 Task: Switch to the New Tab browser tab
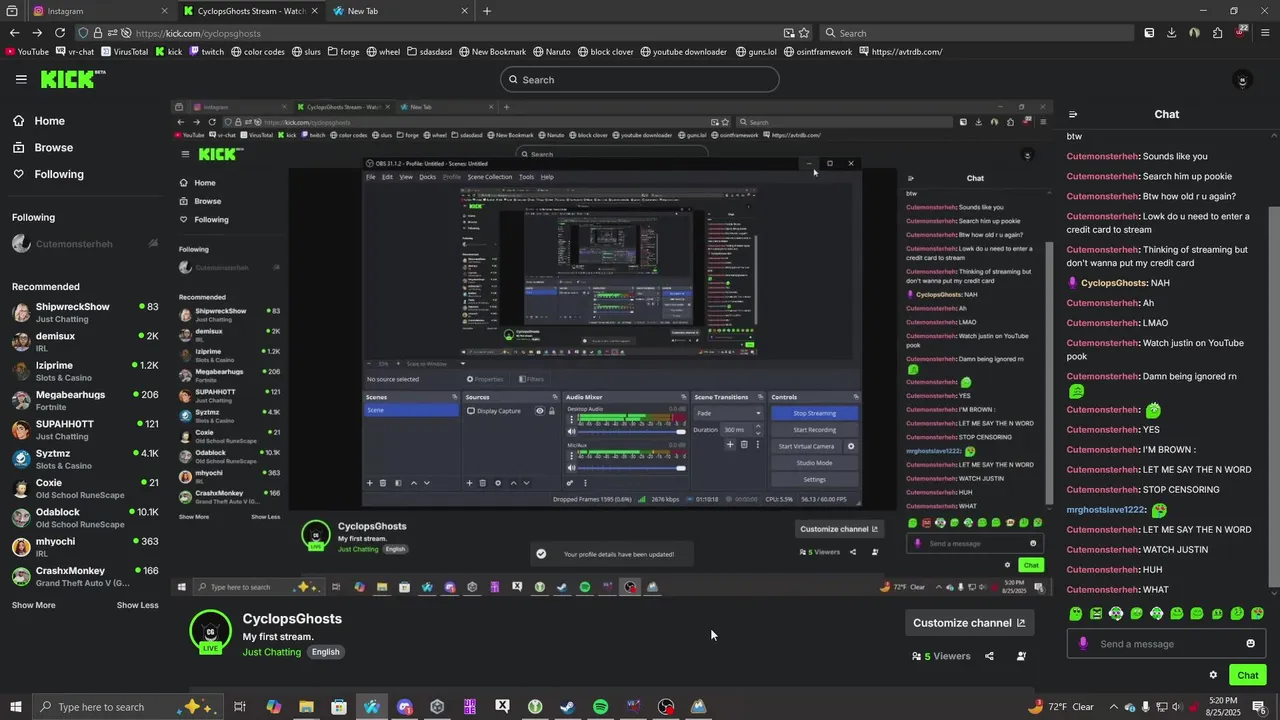400,11
